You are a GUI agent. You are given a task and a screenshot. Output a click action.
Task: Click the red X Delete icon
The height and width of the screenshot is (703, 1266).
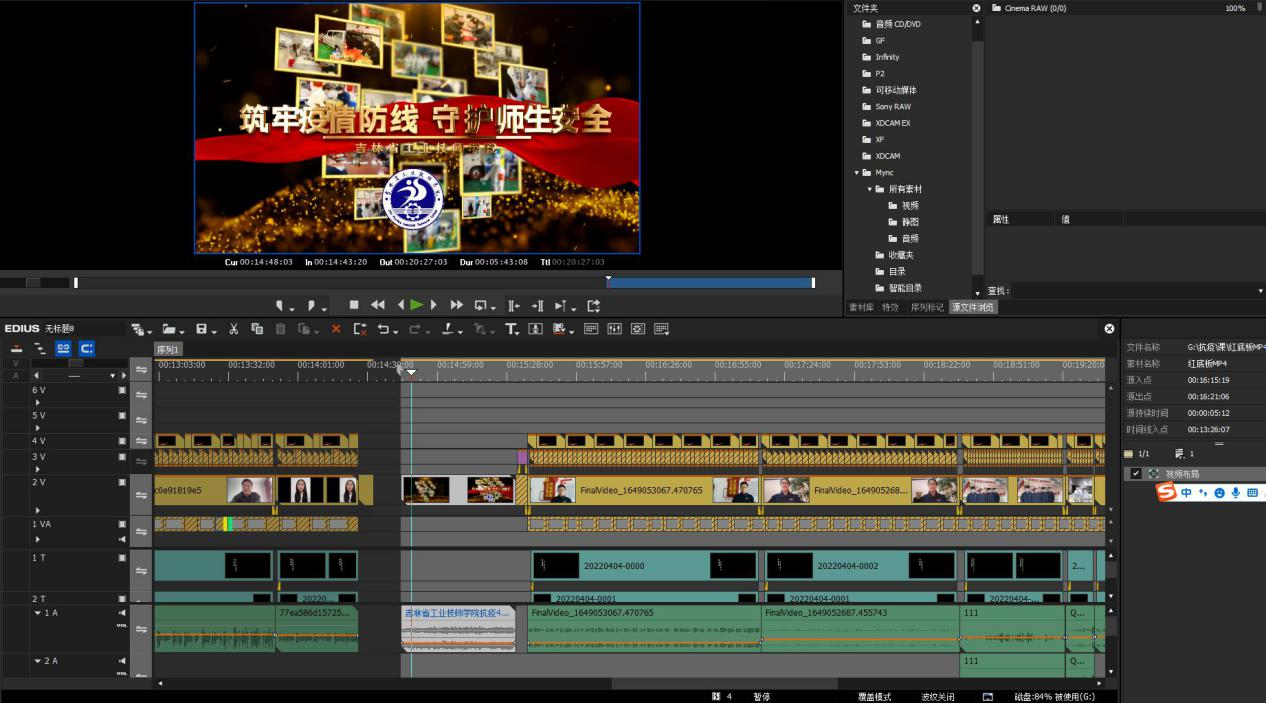point(336,329)
